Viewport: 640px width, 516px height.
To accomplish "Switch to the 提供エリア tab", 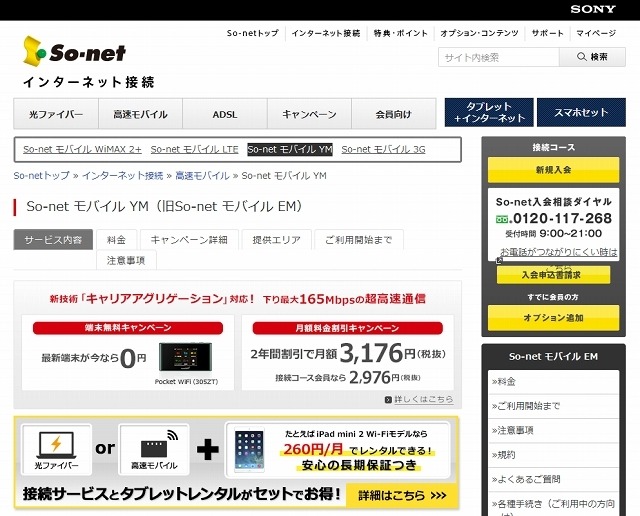I will (x=276, y=240).
